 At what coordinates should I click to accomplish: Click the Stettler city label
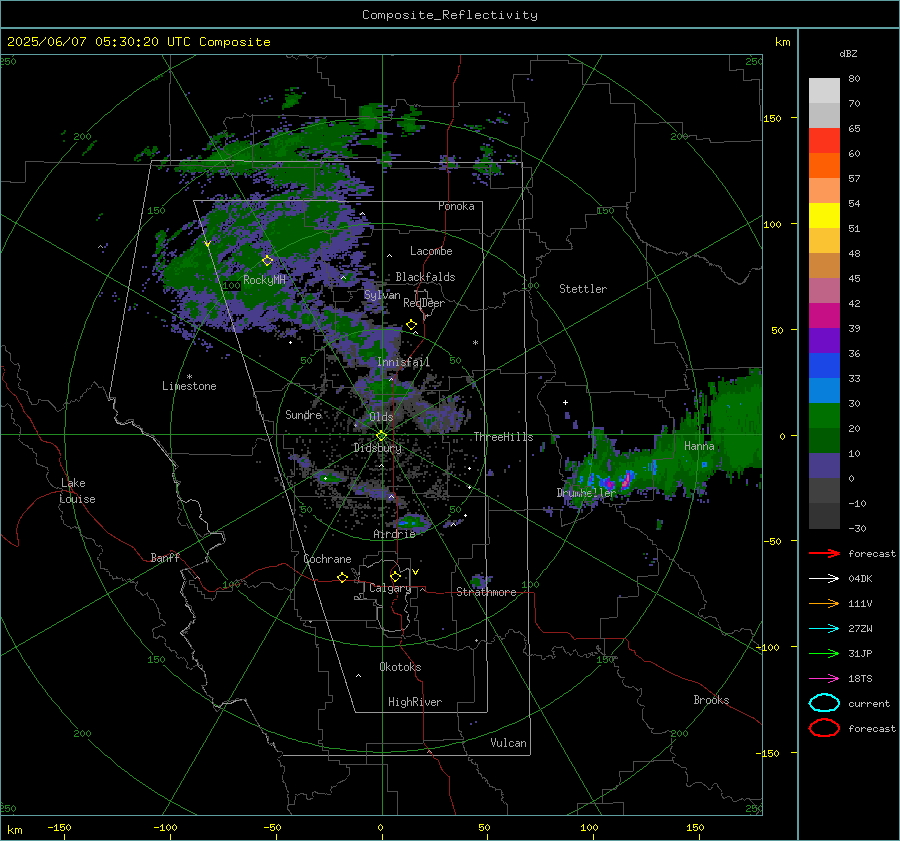tap(583, 289)
